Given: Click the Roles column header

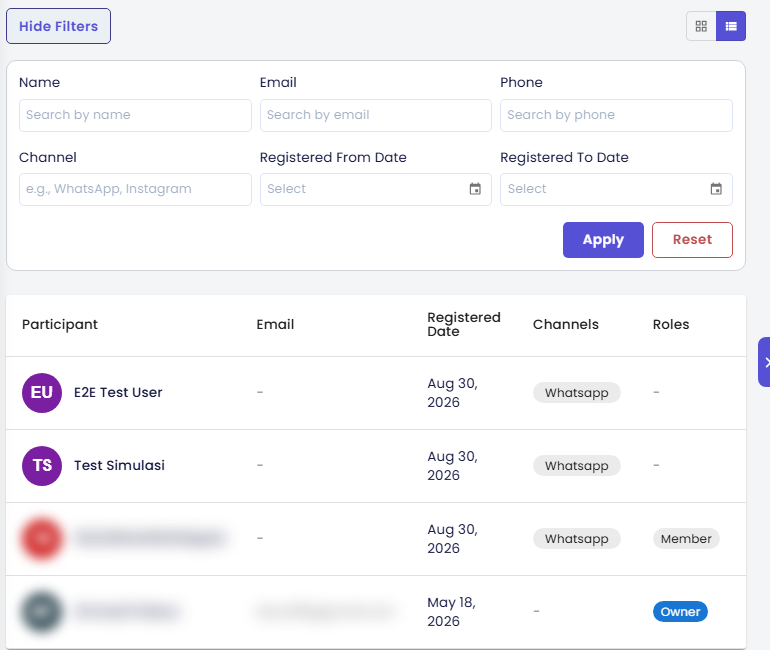Looking at the screenshot, I should (671, 325).
